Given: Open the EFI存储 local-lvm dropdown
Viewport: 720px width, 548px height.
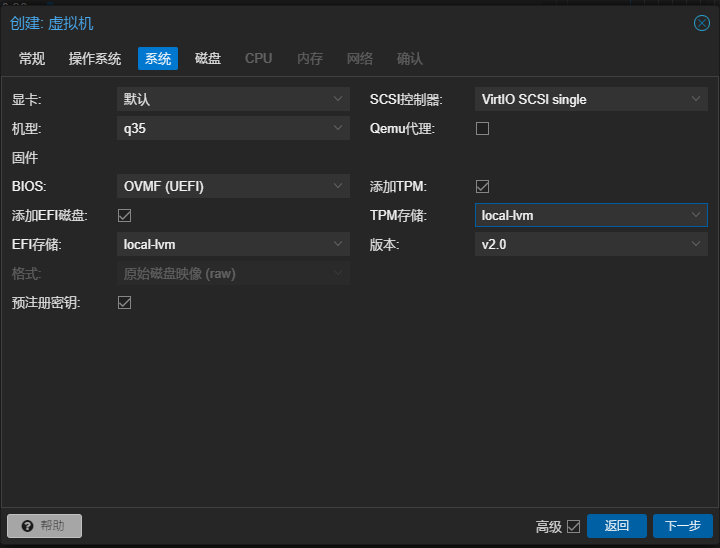Looking at the screenshot, I should coord(338,244).
